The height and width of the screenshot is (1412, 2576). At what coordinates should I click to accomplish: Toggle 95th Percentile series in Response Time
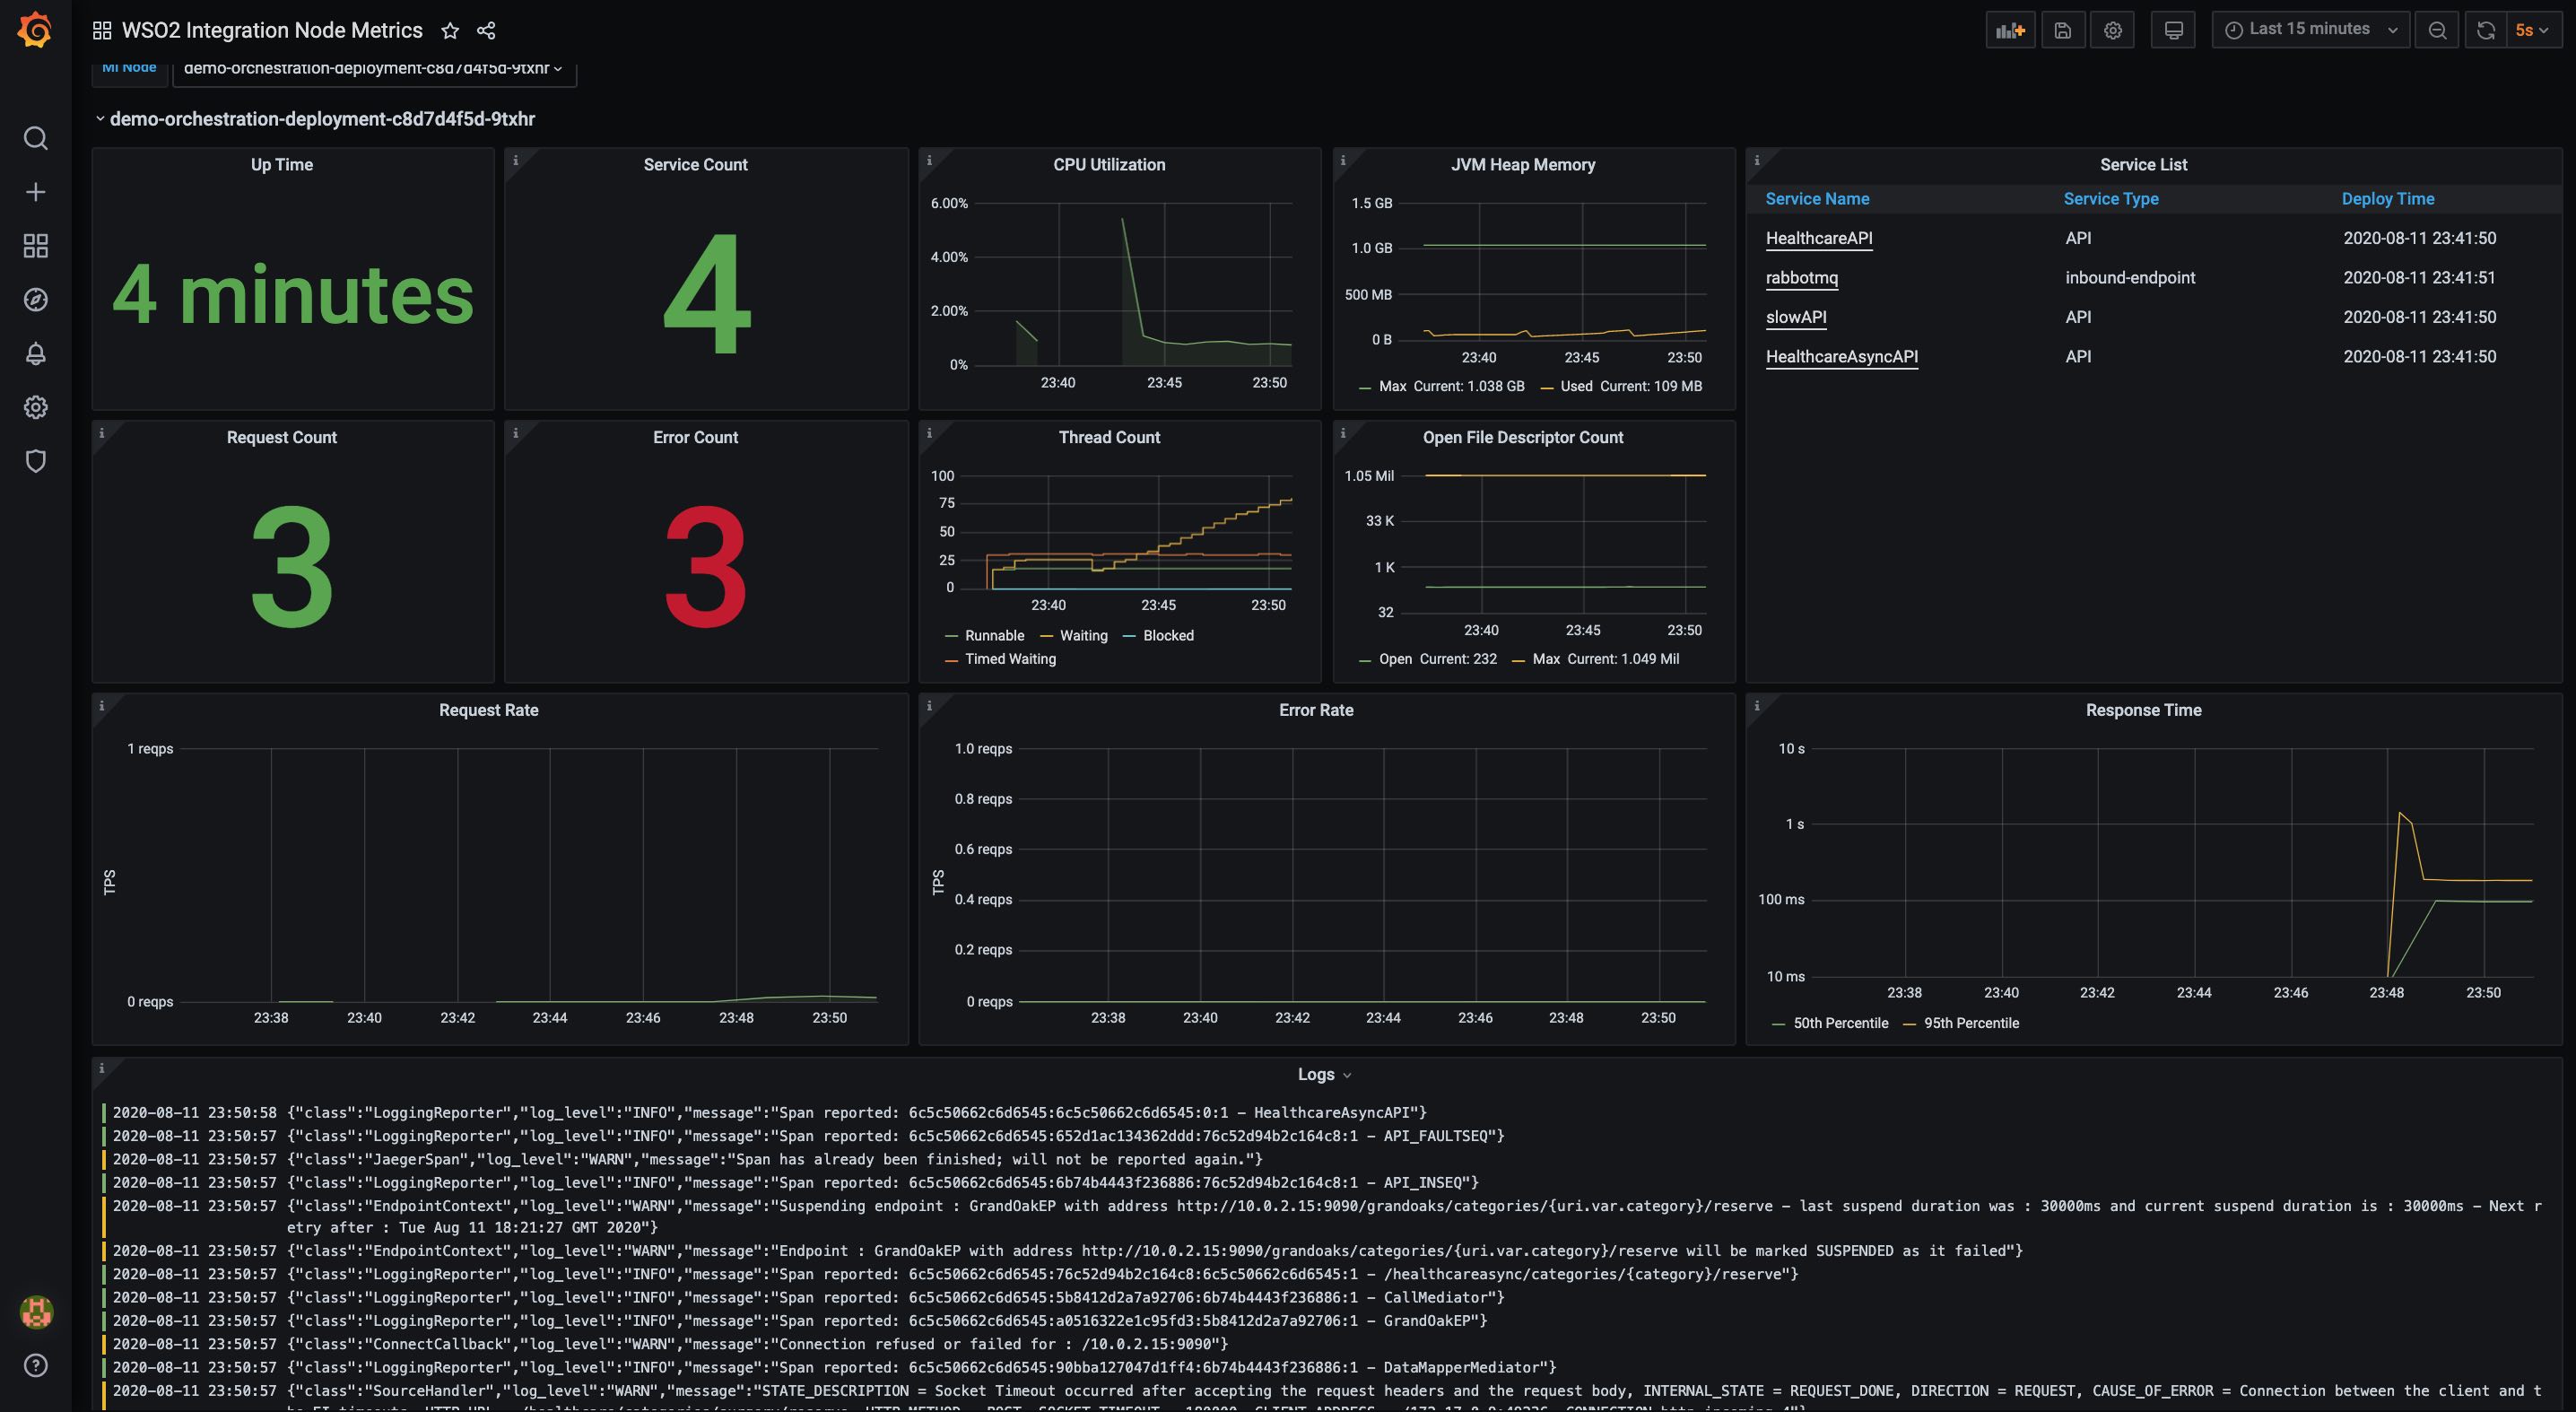tap(1970, 1023)
